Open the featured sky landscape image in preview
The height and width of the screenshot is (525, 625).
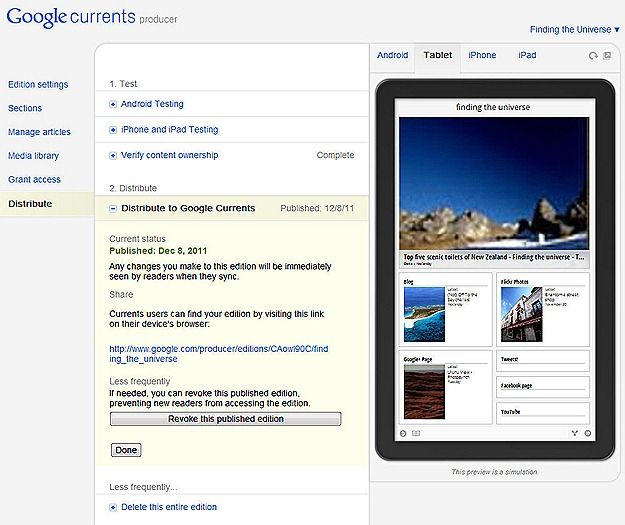[494, 183]
